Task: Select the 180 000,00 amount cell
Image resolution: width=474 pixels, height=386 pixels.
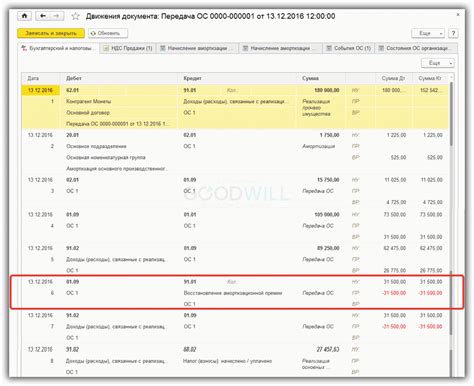Action: pos(321,90)
